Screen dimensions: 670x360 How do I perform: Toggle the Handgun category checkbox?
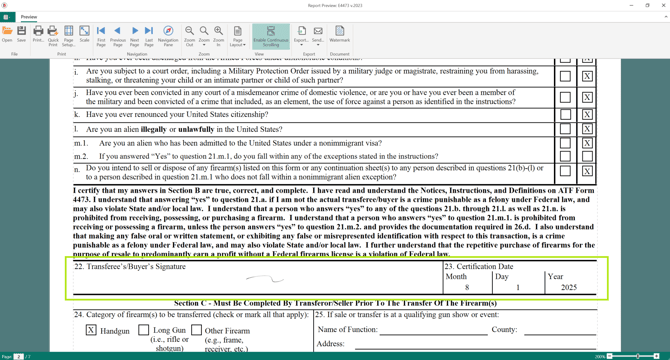91,330
